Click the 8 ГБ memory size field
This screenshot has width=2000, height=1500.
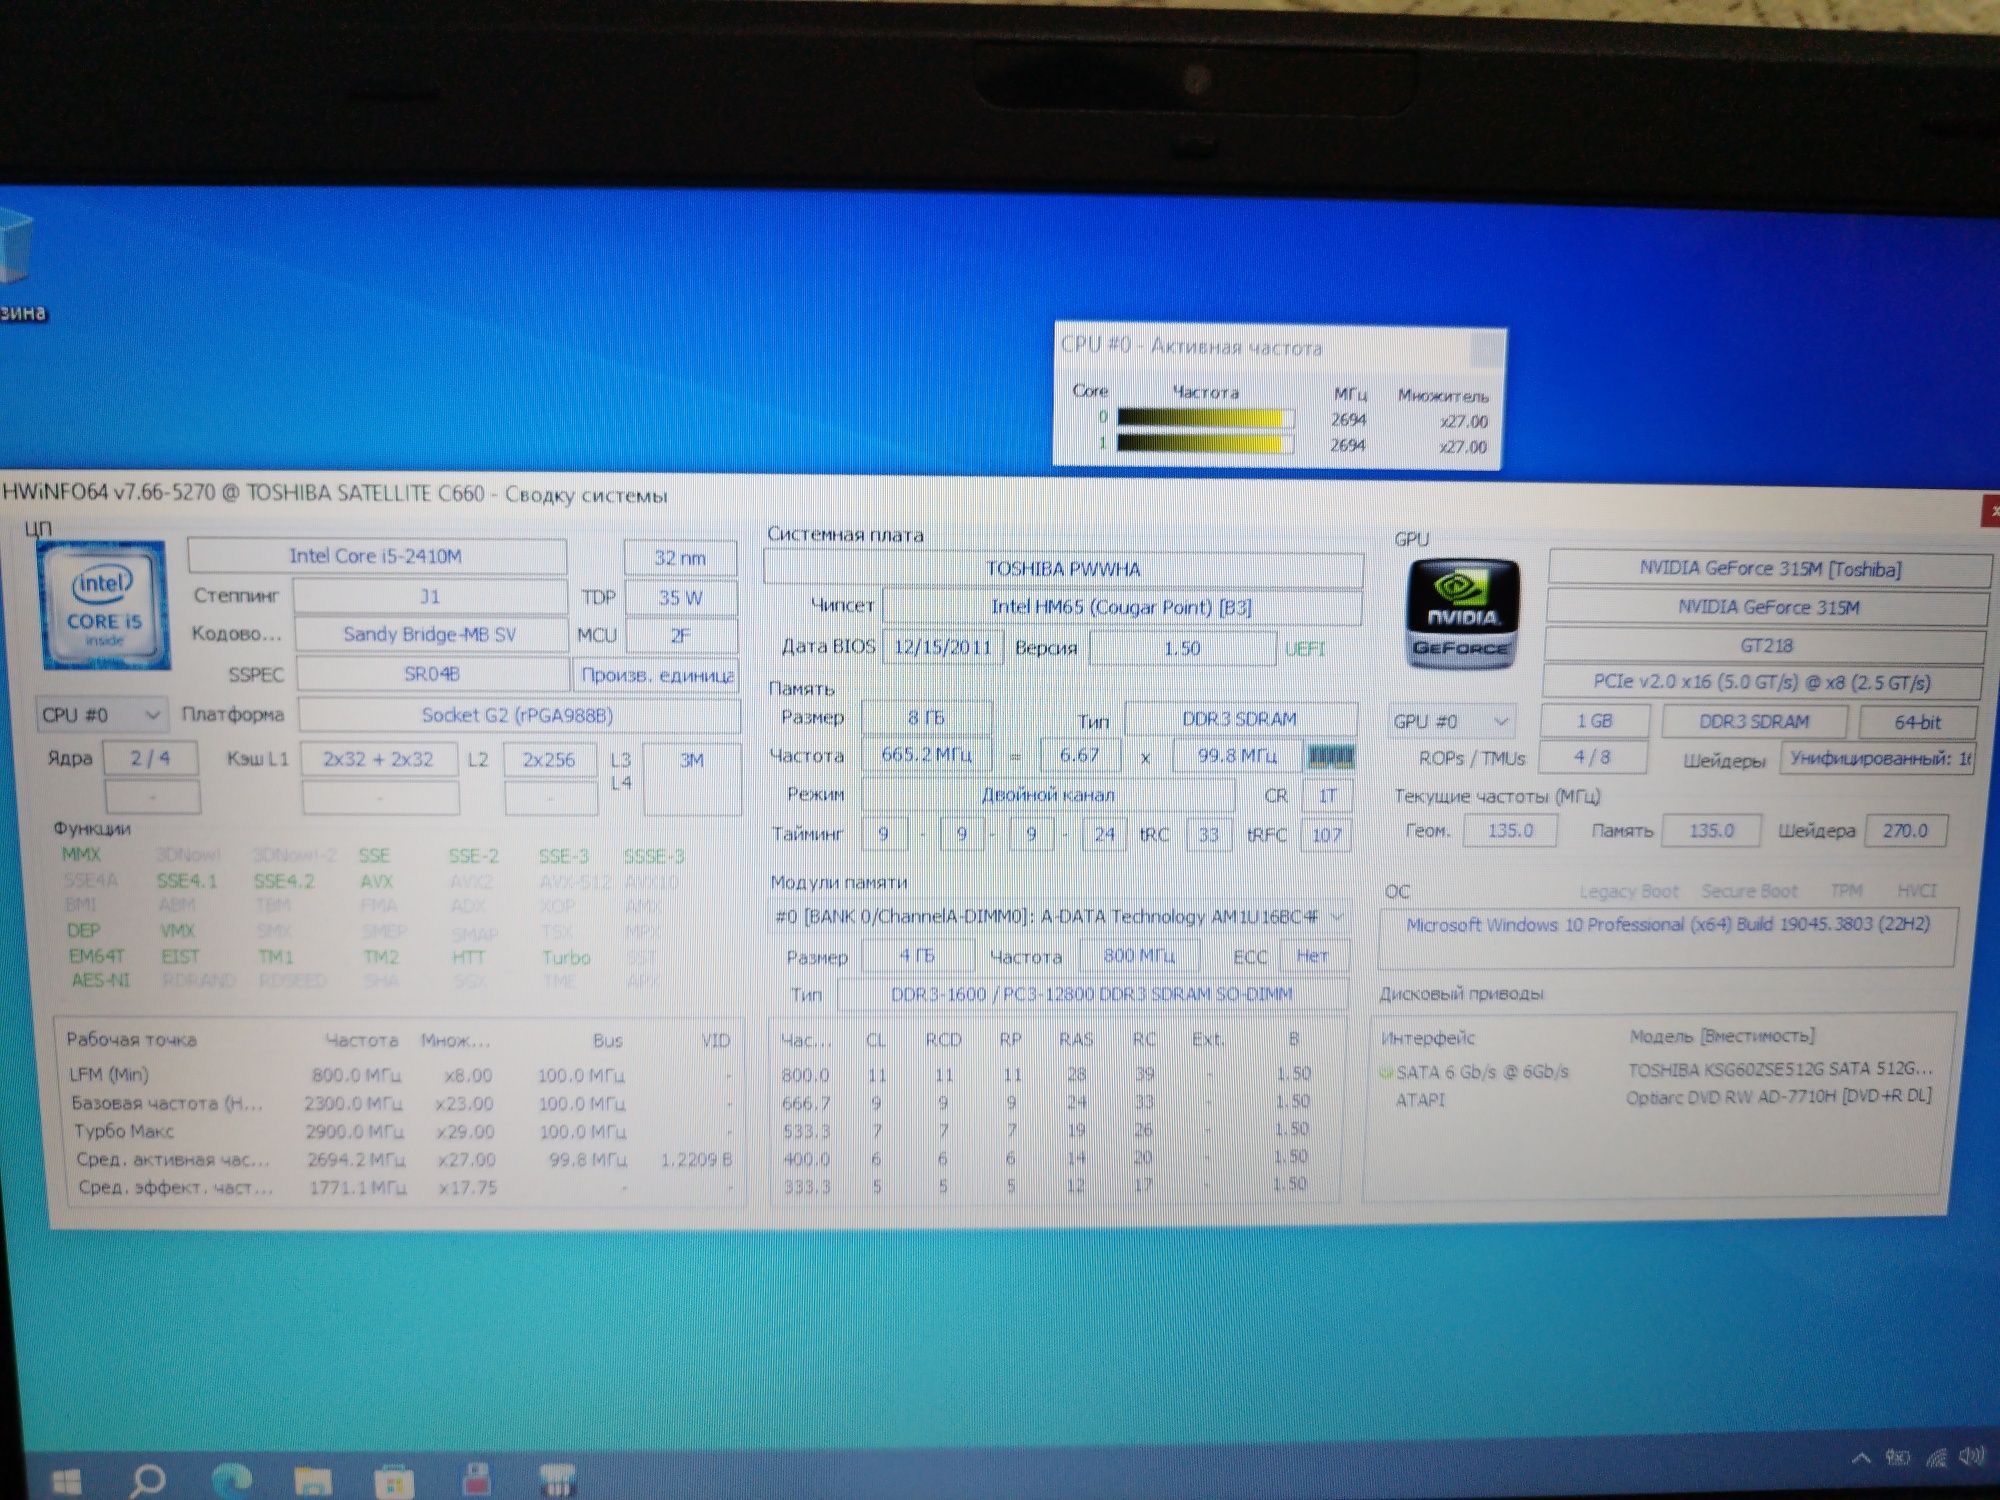pos(926,718)
